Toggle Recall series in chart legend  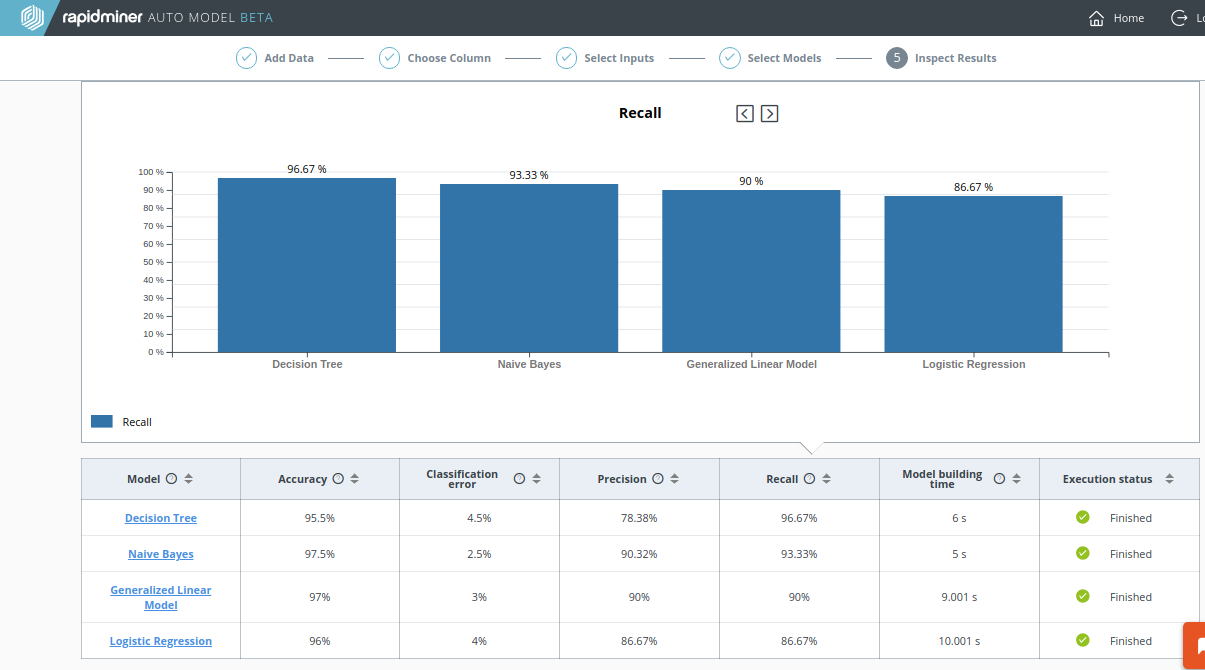coord(102,422)
